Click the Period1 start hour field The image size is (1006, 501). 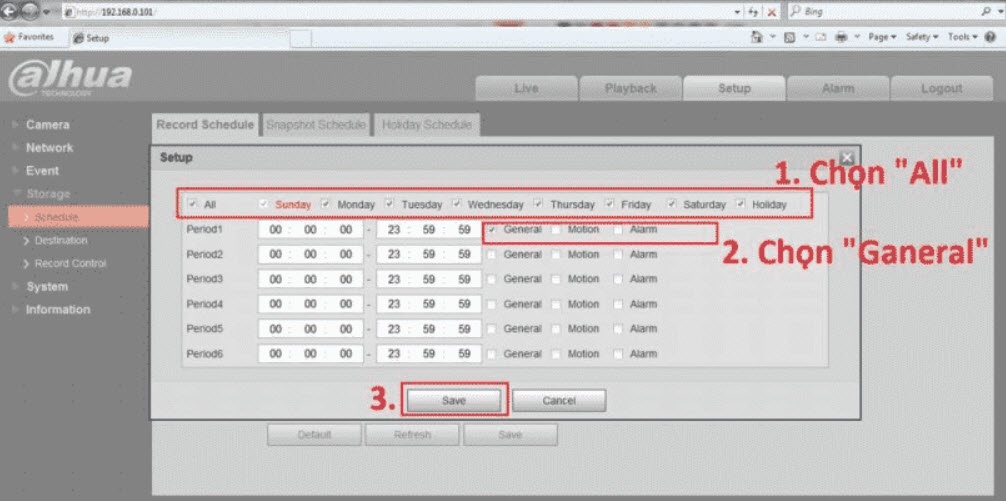tap(275, 230)
